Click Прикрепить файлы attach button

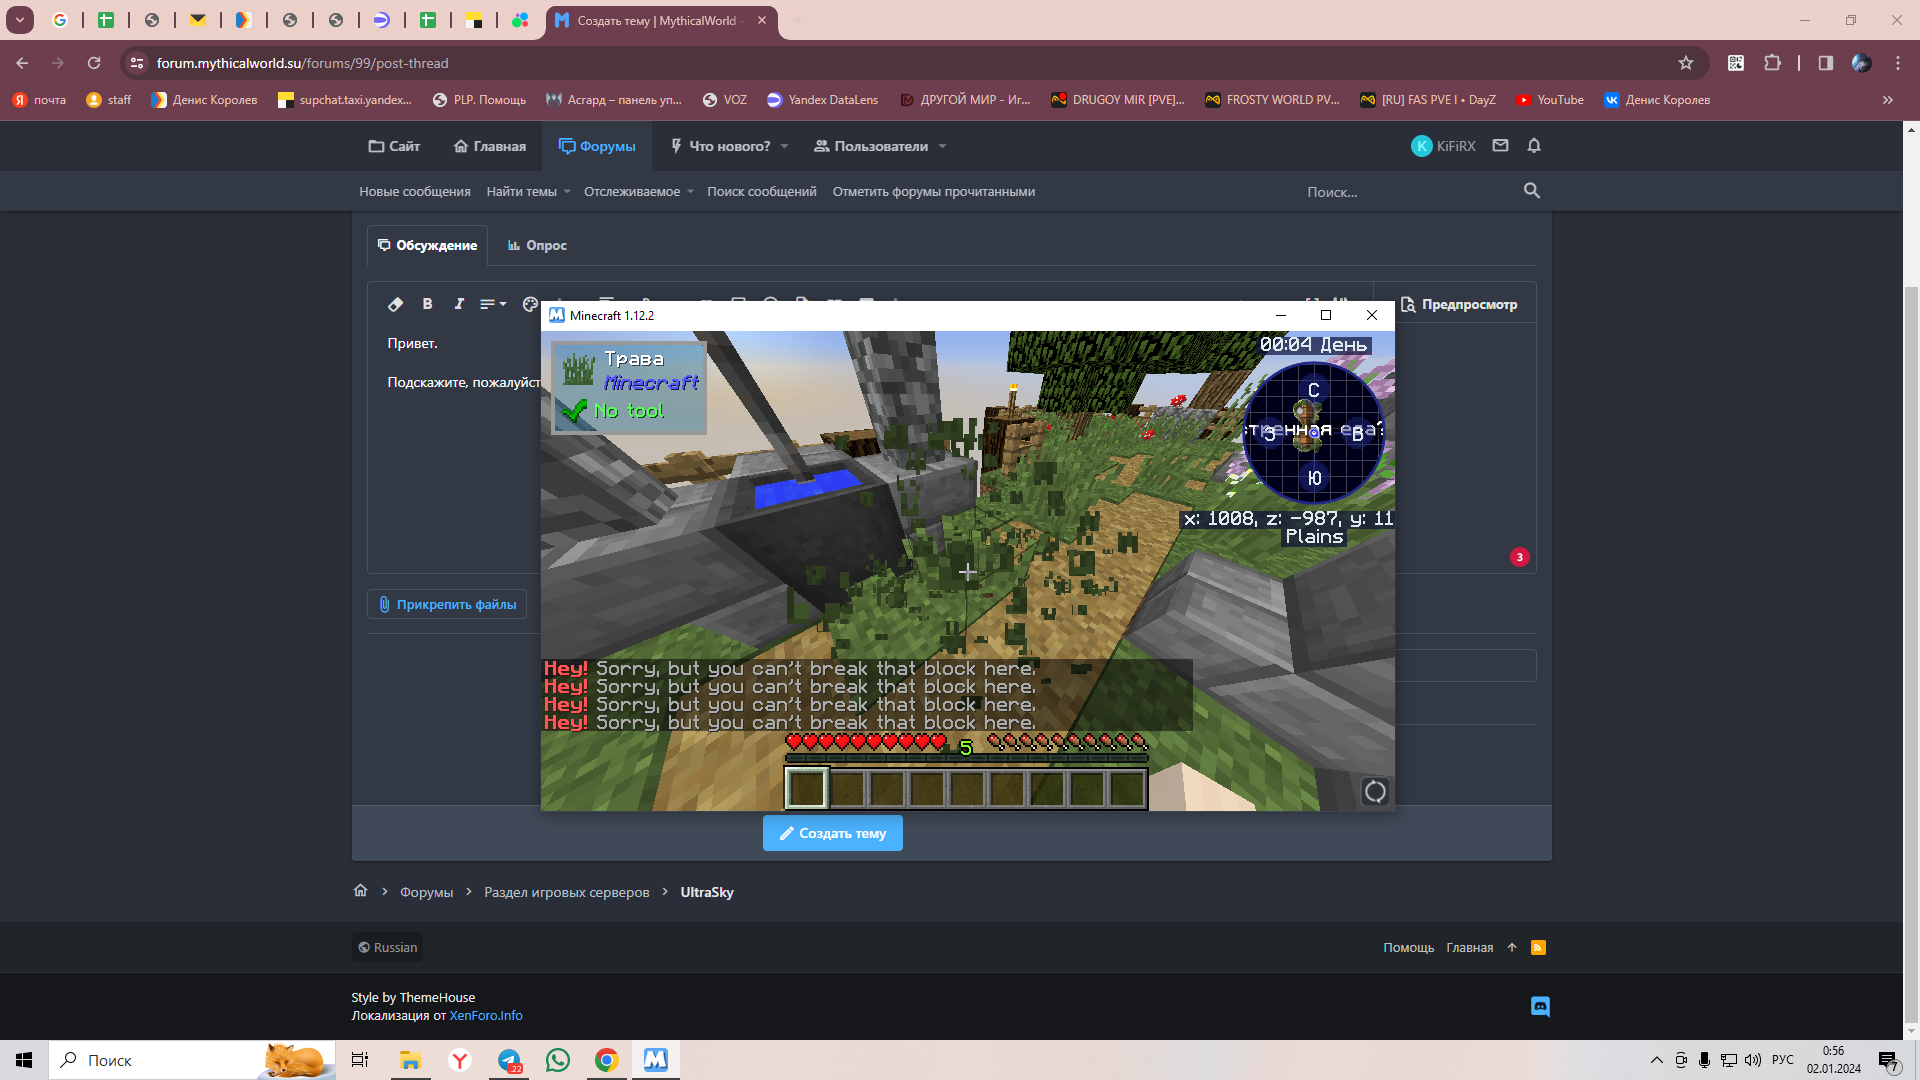pos(447,604)
